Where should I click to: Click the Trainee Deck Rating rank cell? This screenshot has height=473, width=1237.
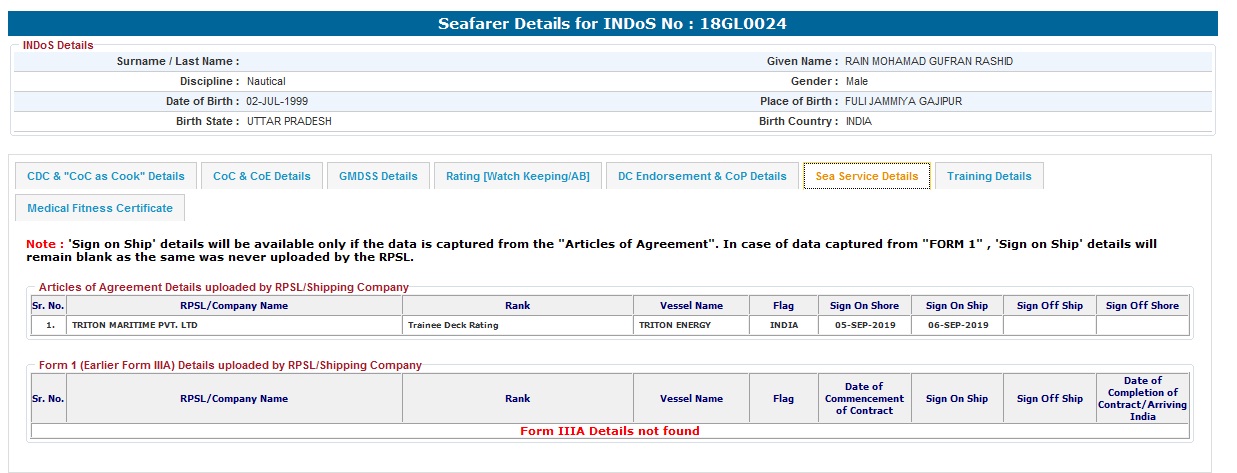453,325
